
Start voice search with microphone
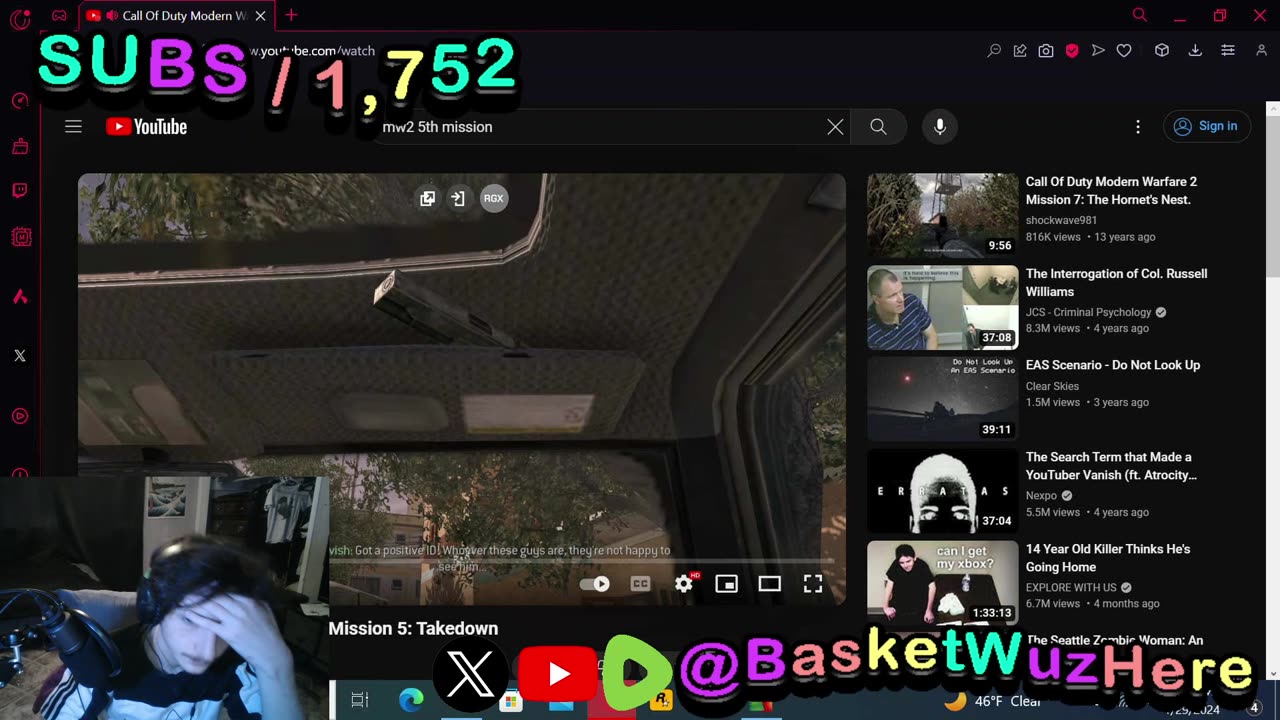pyautogui.click(x=940, y=127)
